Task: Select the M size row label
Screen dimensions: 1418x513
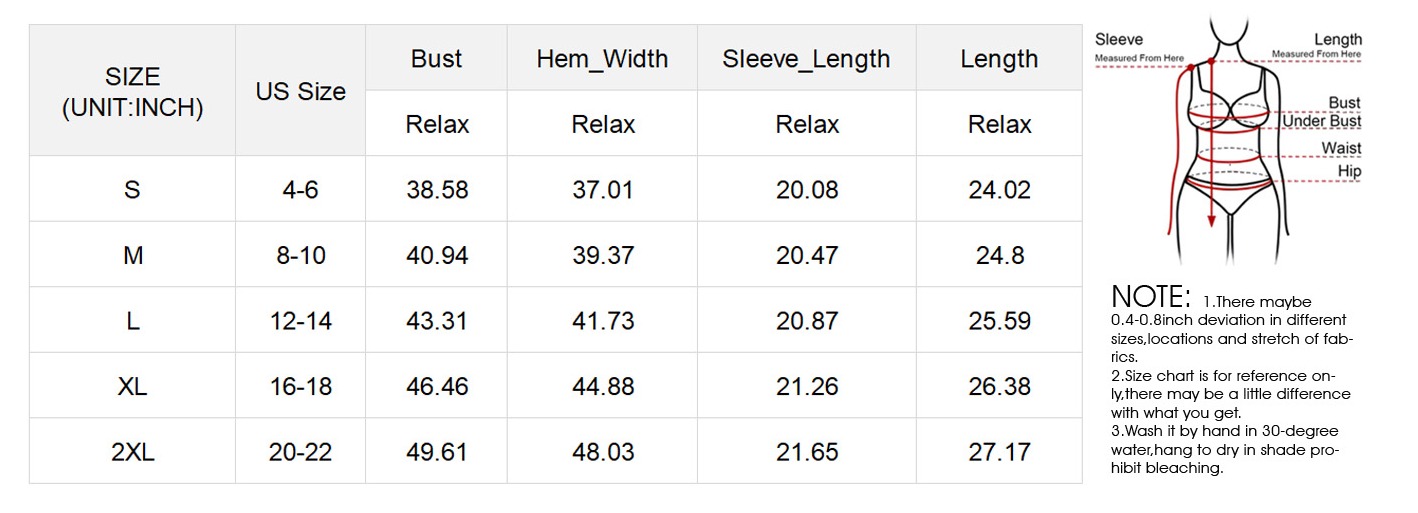Action: (132, 255)
